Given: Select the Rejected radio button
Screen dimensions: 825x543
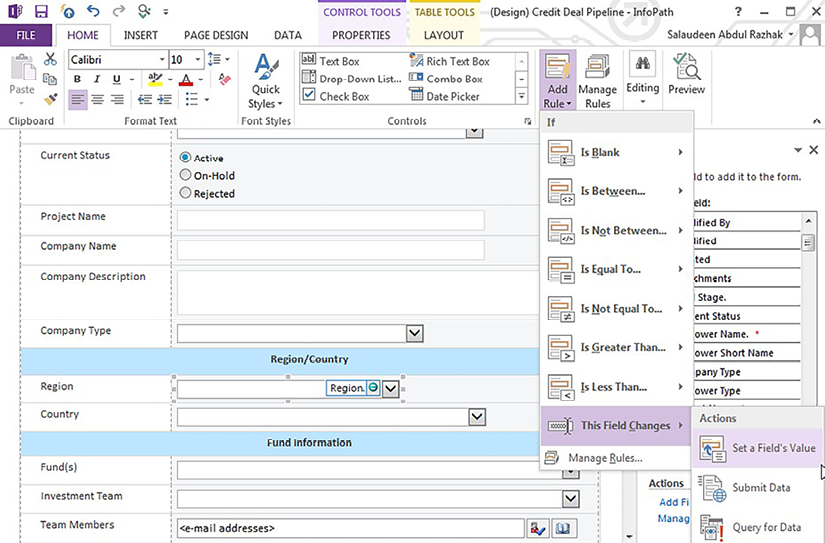Looking at the screenshot, I should click(x=185, y=193).
